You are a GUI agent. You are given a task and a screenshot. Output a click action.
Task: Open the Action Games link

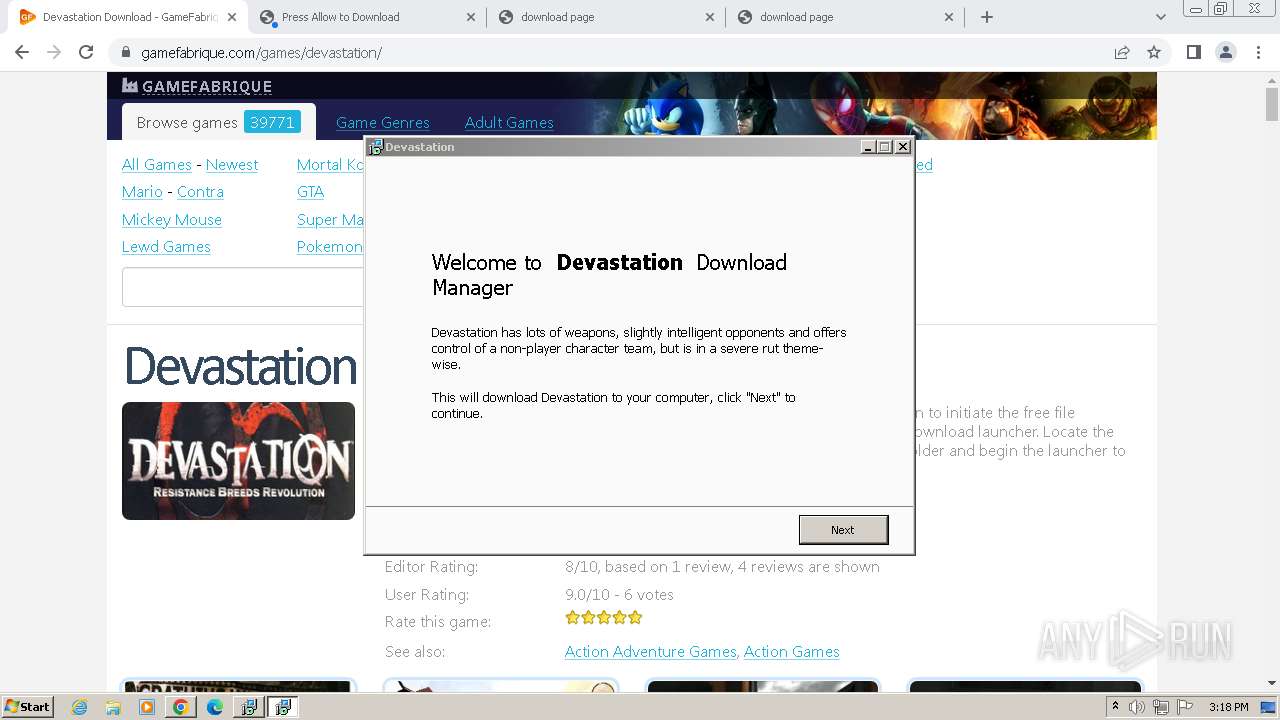click(791, 652)
